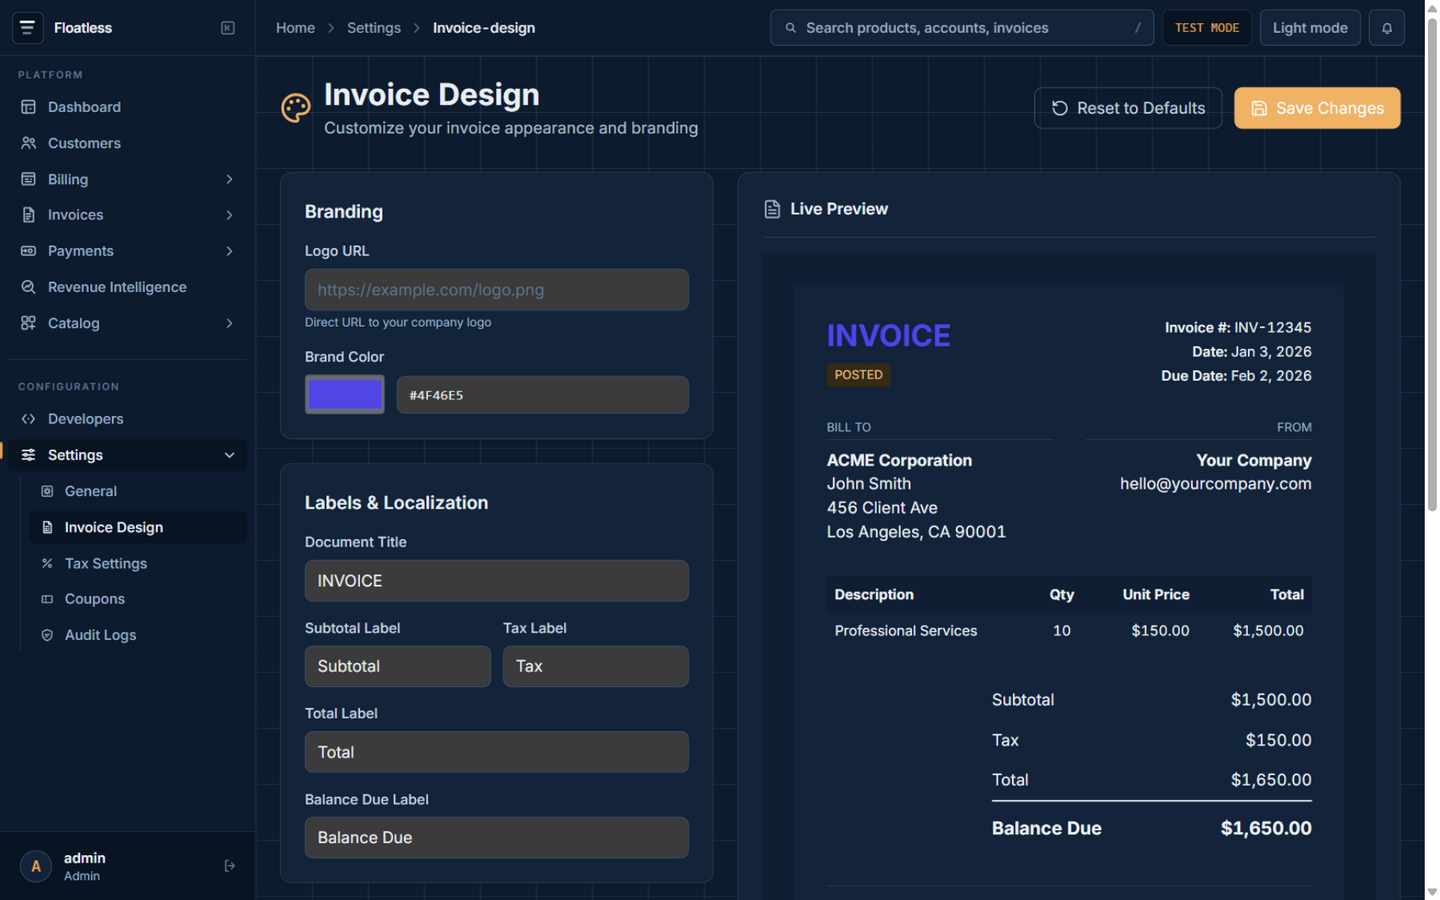Expand the Payments submenu
1440x900 pixels.
pyautogui.click(x=229, y=251)
